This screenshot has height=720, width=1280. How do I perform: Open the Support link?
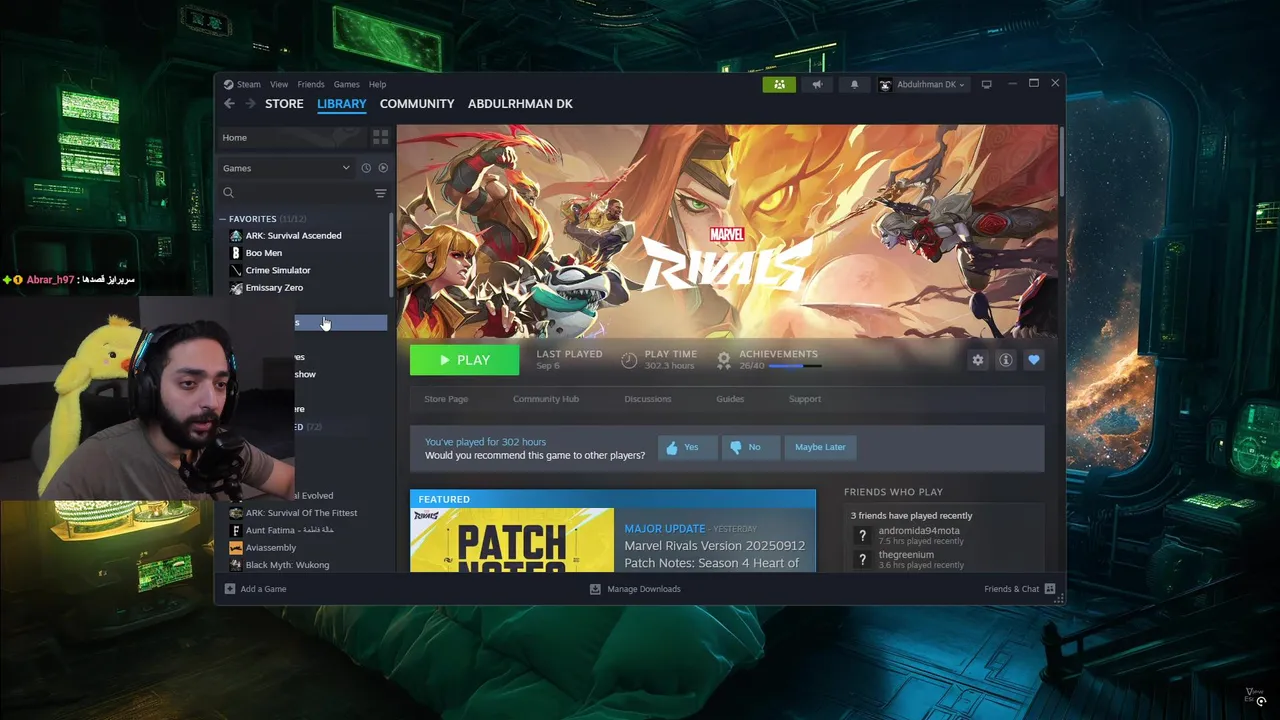pos(805,399)
